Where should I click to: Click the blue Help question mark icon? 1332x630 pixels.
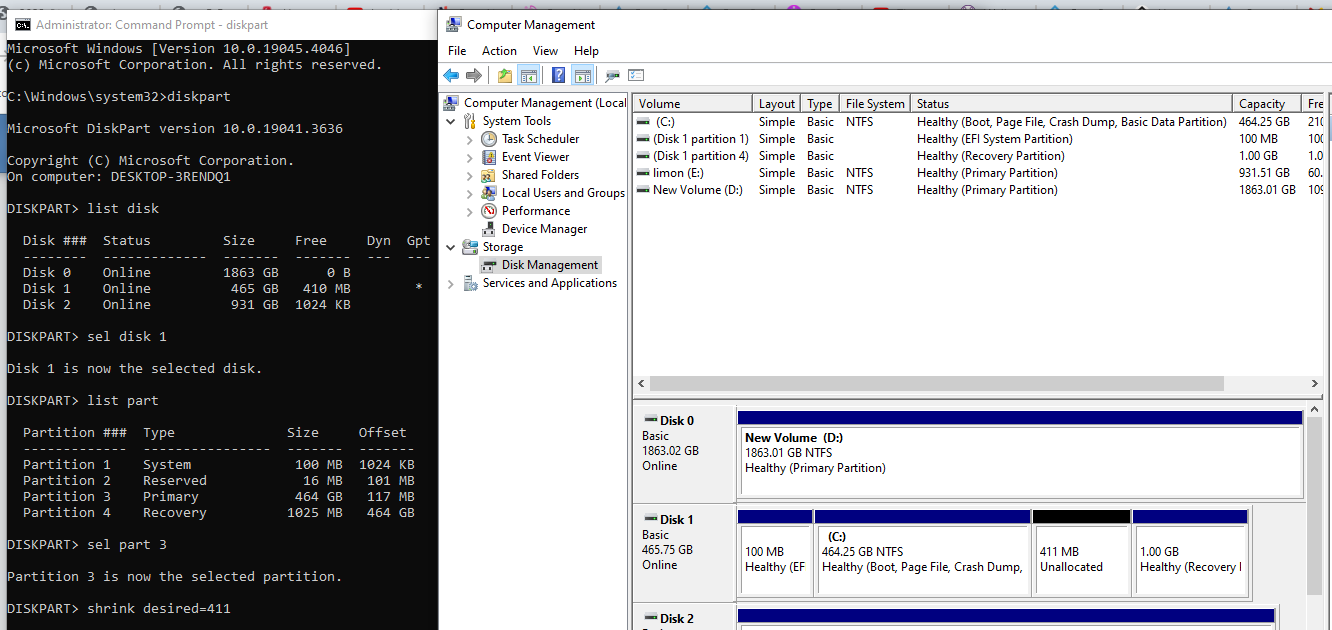click(x=559, y=75)
